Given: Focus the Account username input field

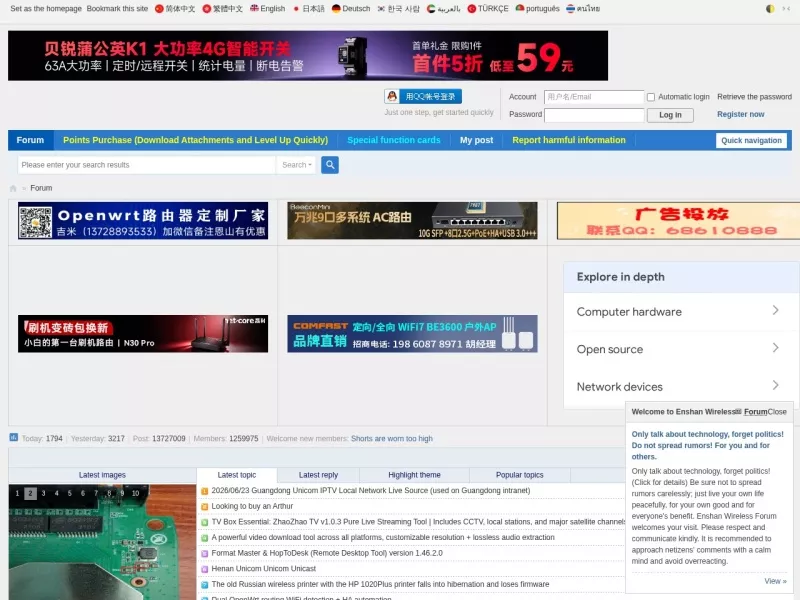Looking at the screenshot, I should (594, 97).
